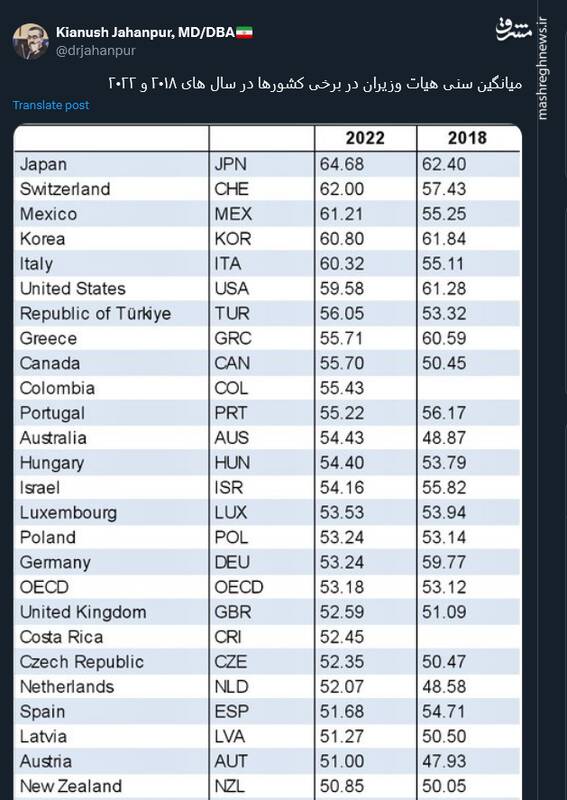Image resolution: width=567 pixels, height=800 pixels.
Task: Click the Persian tweet caption text
Action: pyautogui.click(x=315, y=84)
